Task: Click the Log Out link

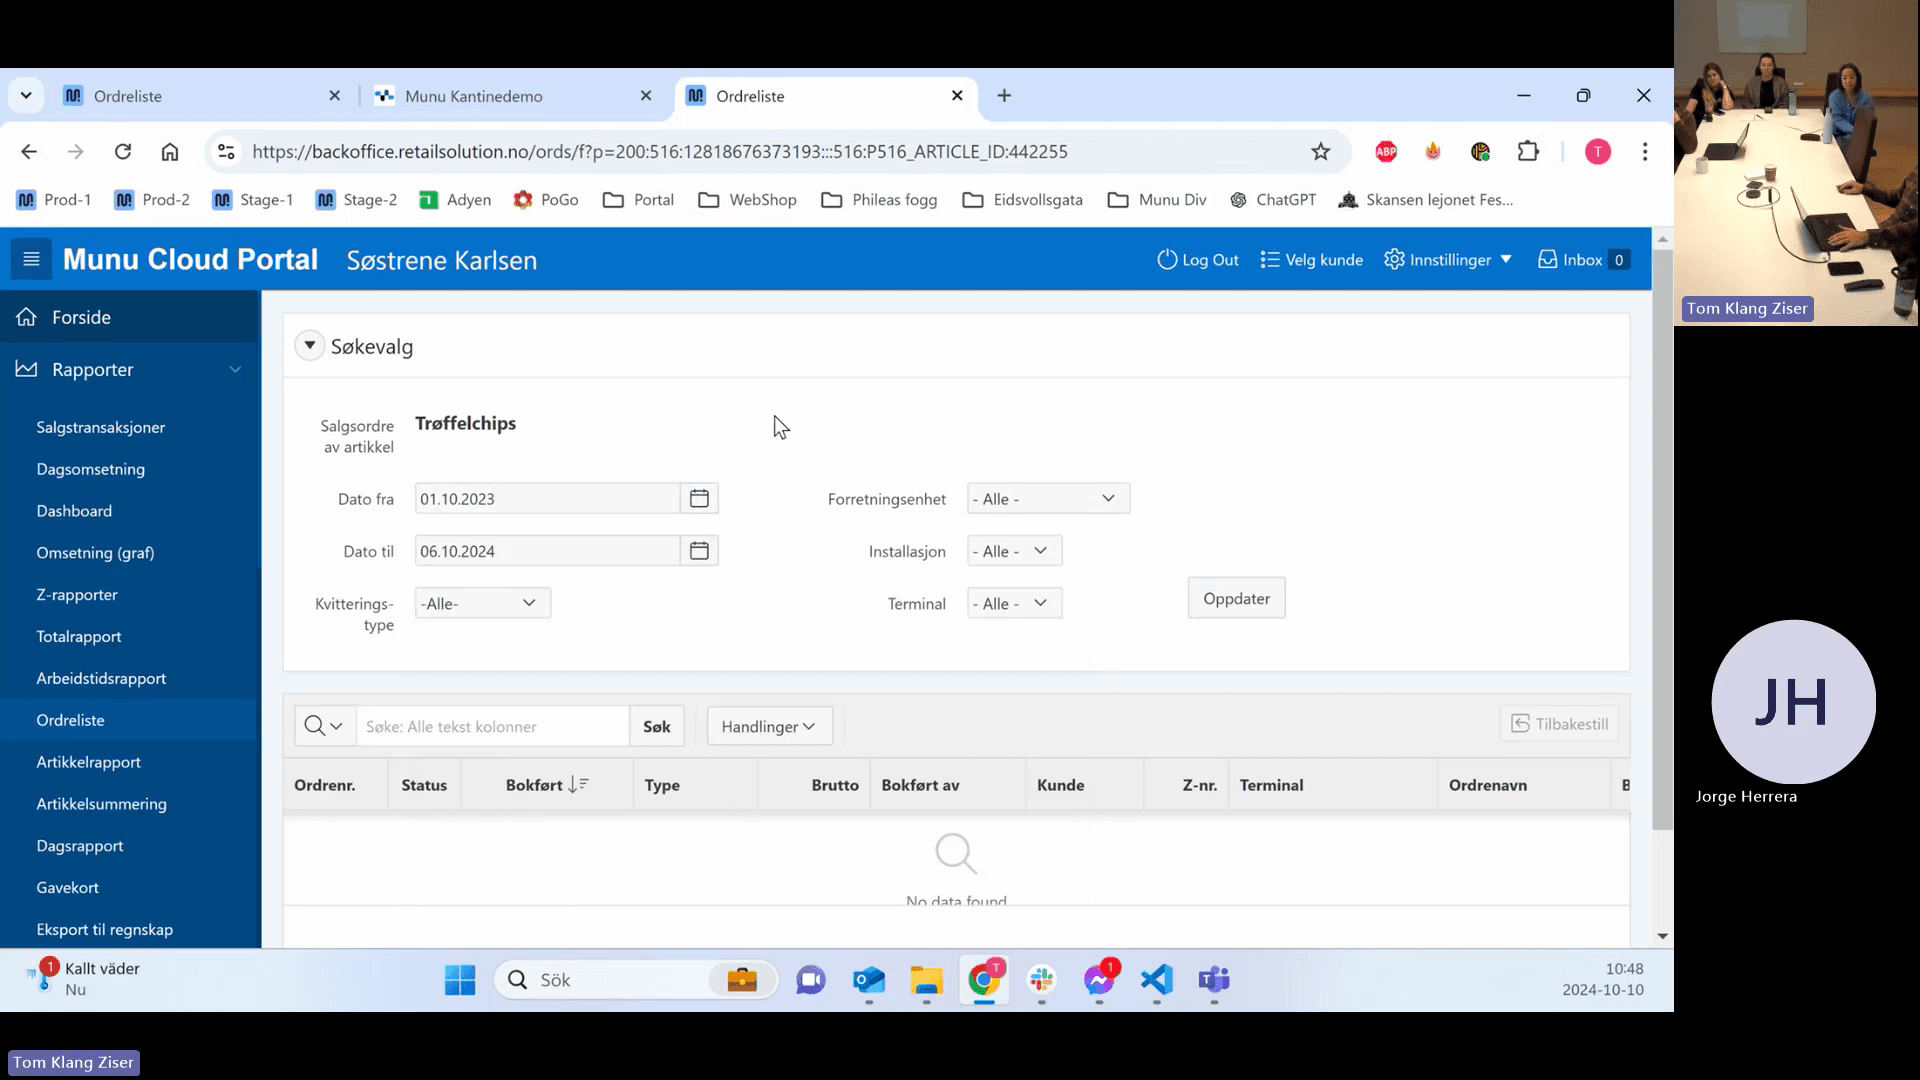Action: pyautogui.click(x=1198, y=260)
